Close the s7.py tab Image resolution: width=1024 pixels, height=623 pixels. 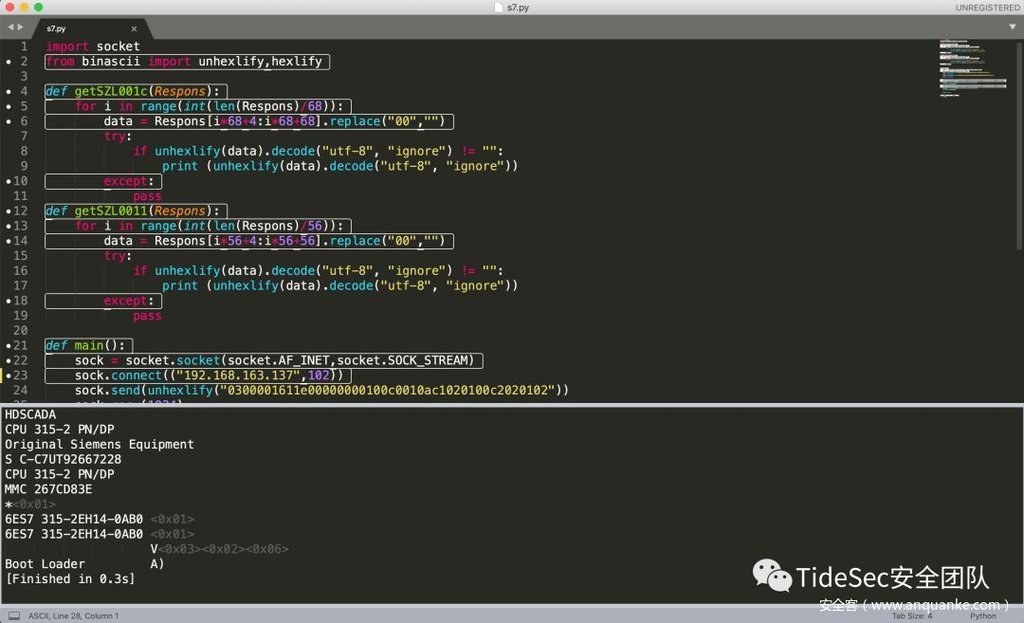coord(134,29)
